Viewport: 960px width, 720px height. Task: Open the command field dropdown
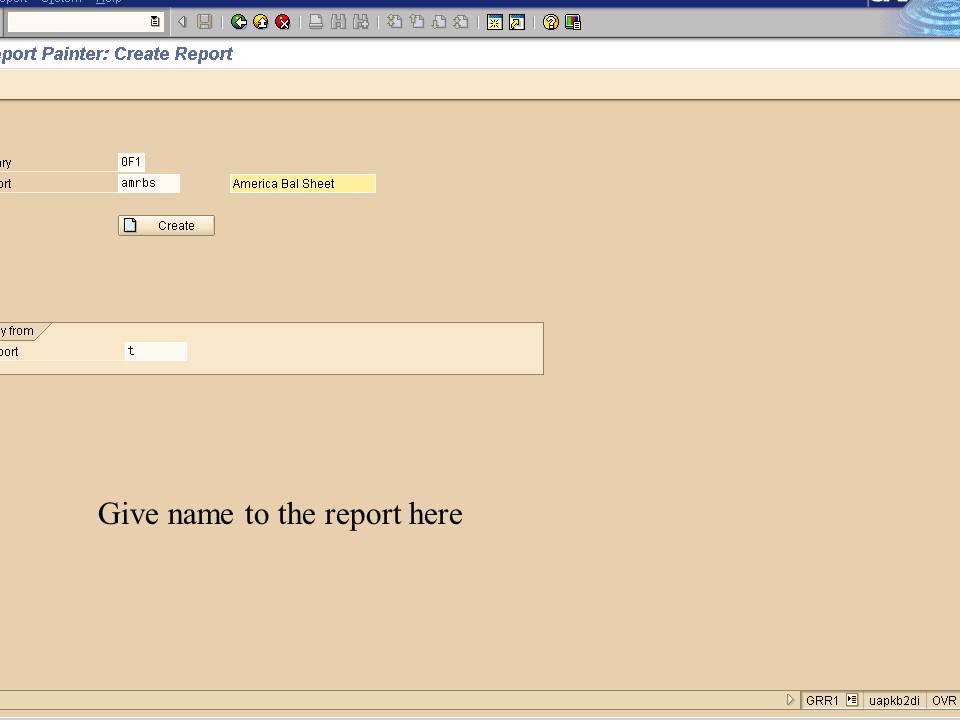pos(154,21)
